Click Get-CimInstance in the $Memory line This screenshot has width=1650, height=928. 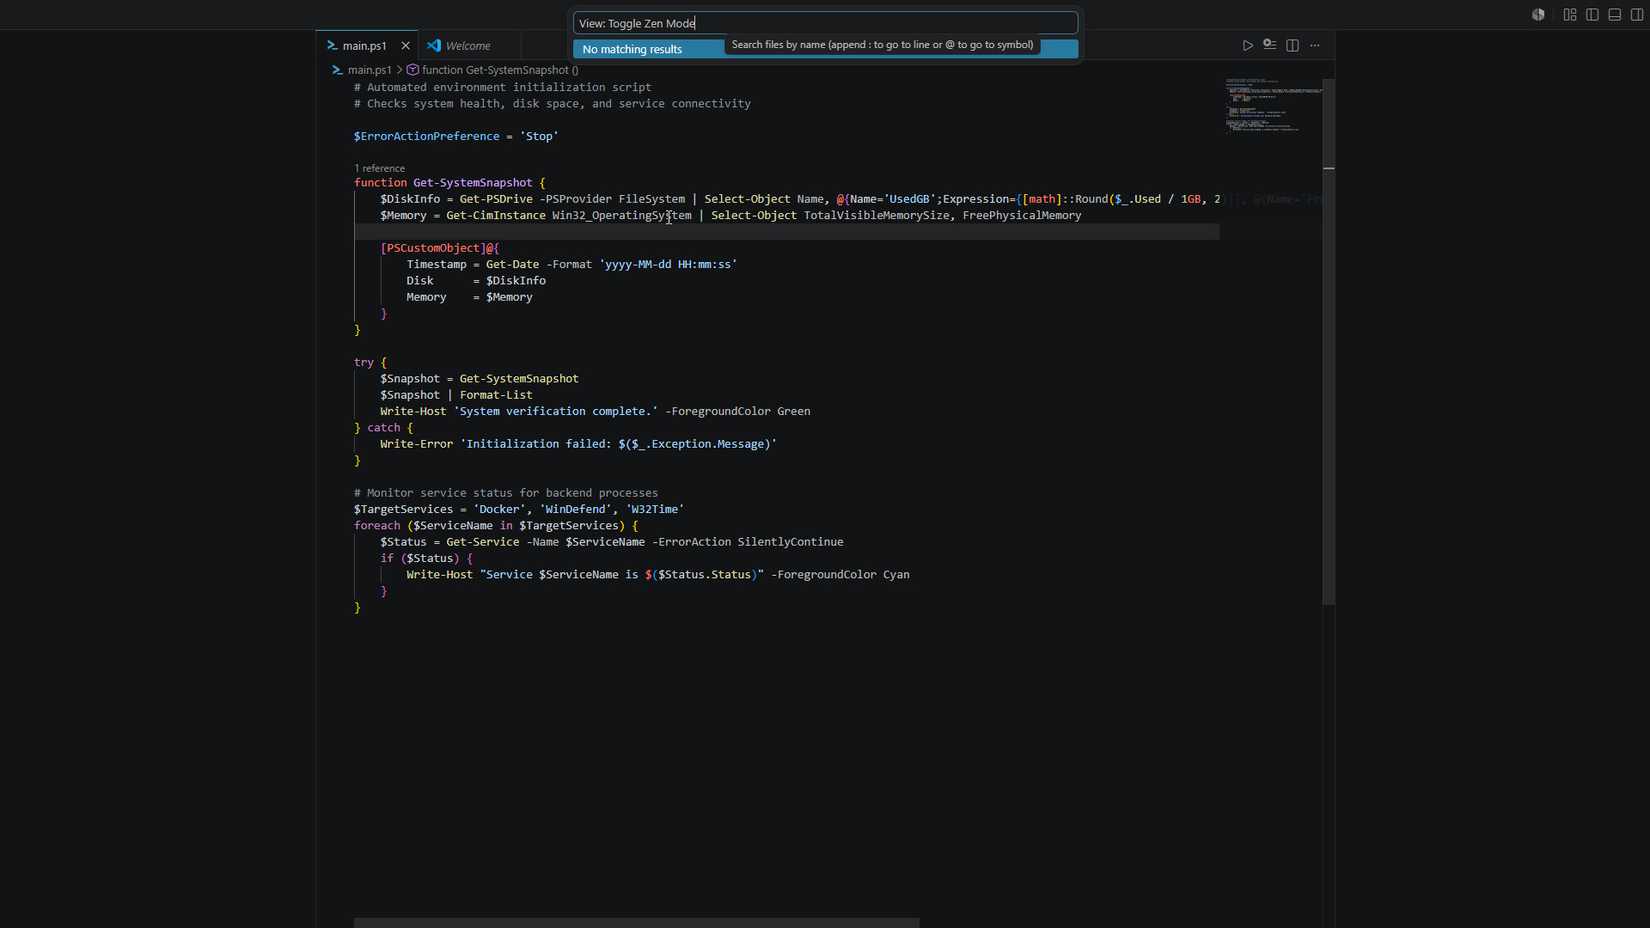click(x=496, y=215)
